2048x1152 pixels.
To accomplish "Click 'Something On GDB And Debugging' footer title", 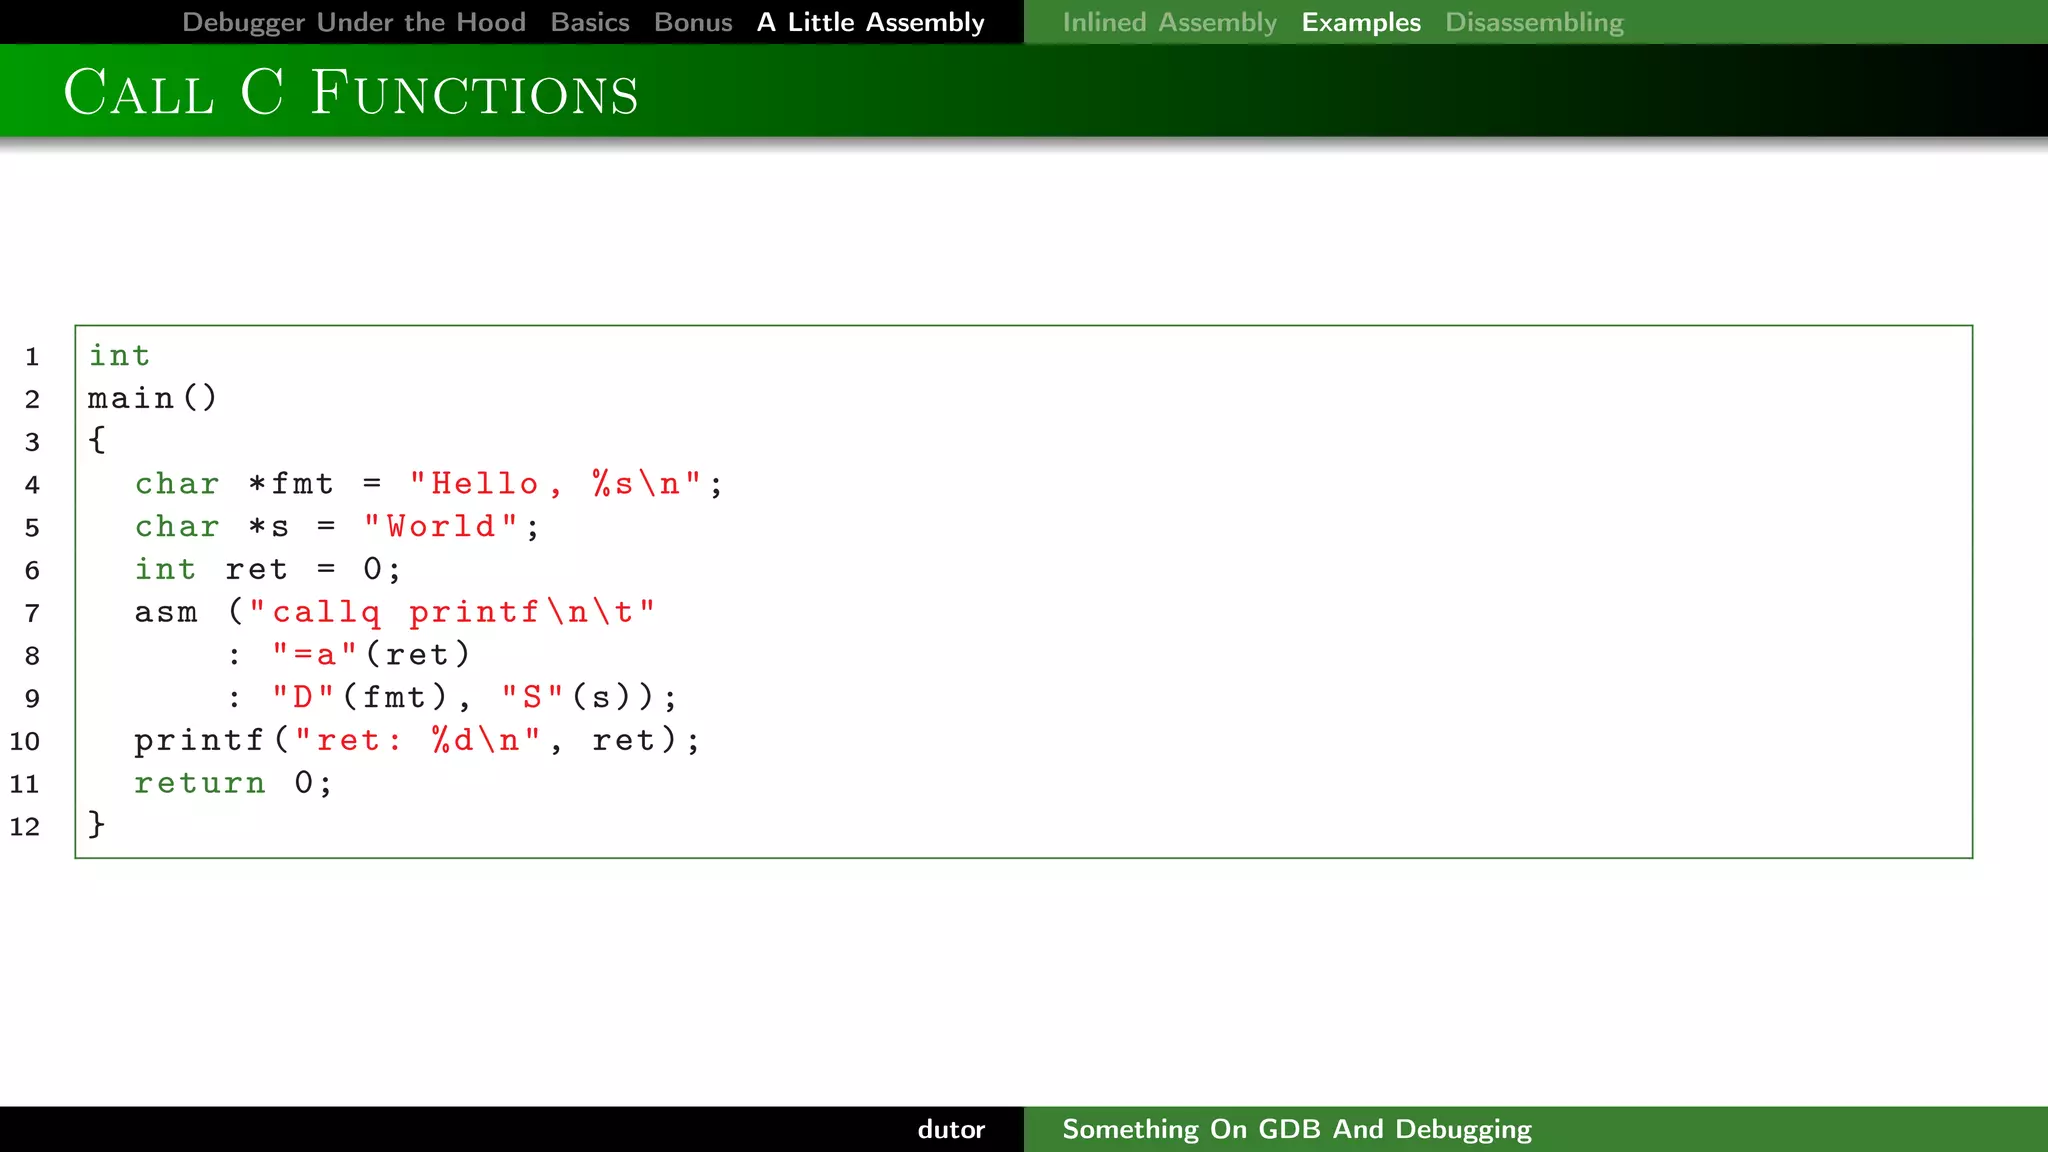I will [1296, 1129].
